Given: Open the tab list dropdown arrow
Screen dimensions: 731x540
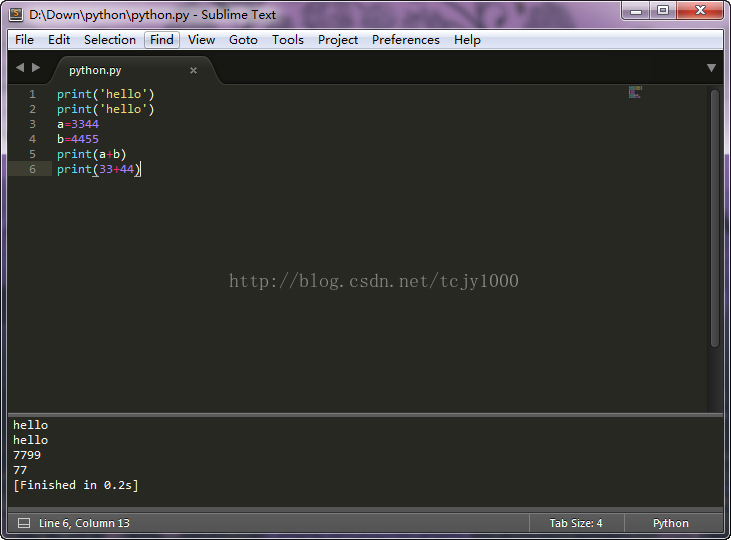Looking at the screenshot, I should tap(711, 68).
